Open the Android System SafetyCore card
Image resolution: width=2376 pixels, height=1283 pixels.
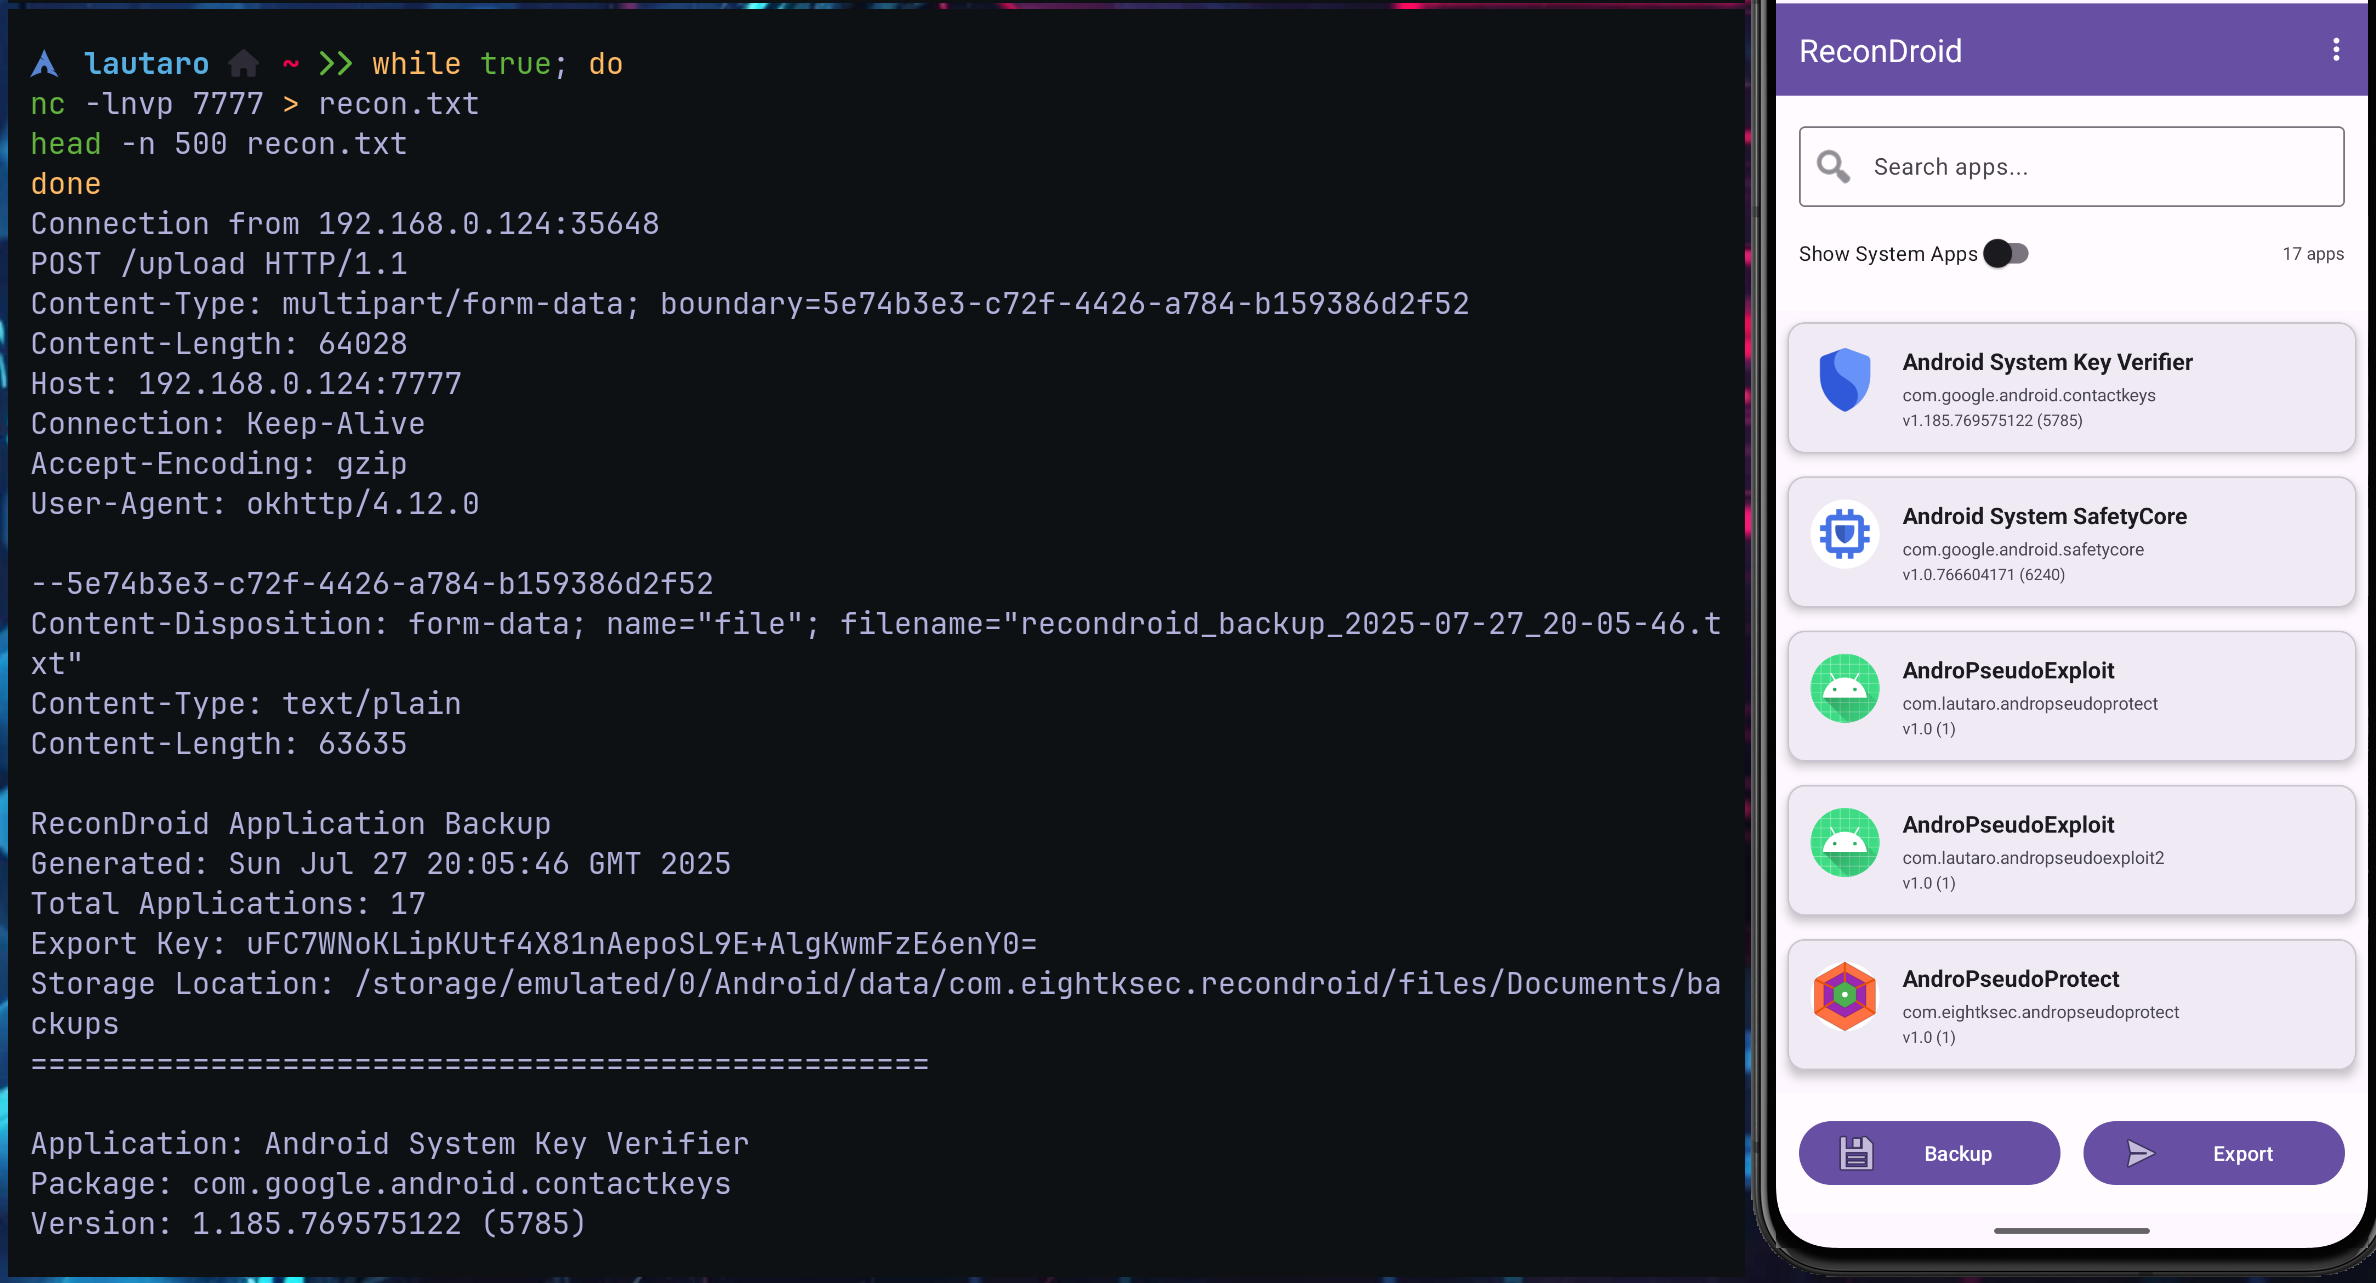click(x=2071, y=542)
